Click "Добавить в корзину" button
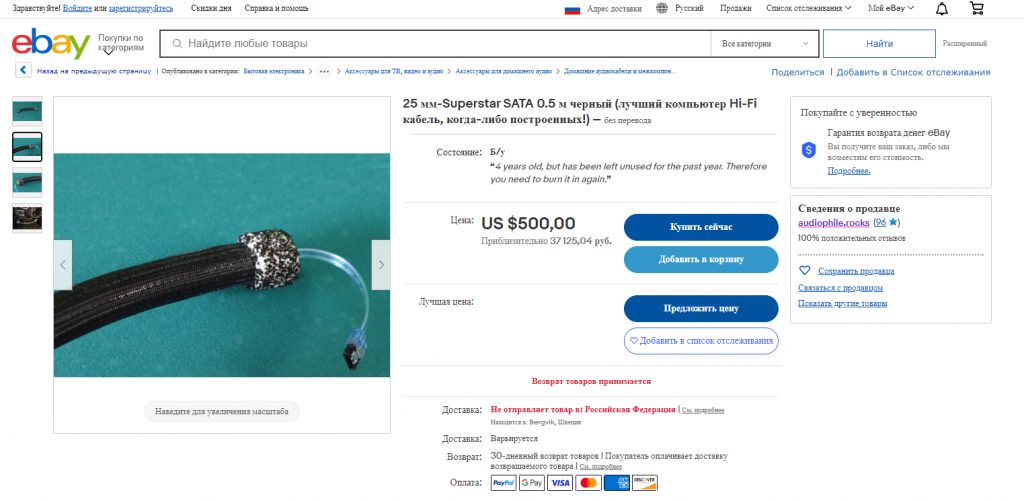This screenshot has height=501, width=1024. pos(700,260)
